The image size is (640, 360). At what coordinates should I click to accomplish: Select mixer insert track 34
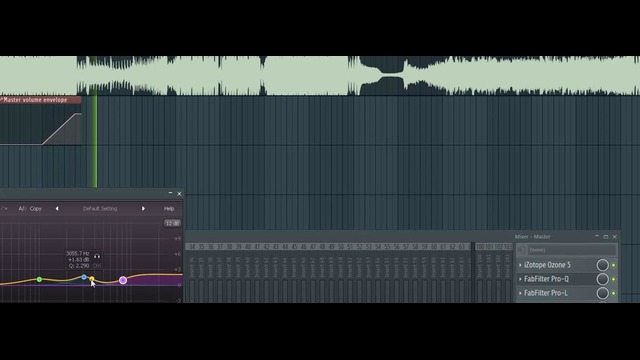(x=192, y=247)
